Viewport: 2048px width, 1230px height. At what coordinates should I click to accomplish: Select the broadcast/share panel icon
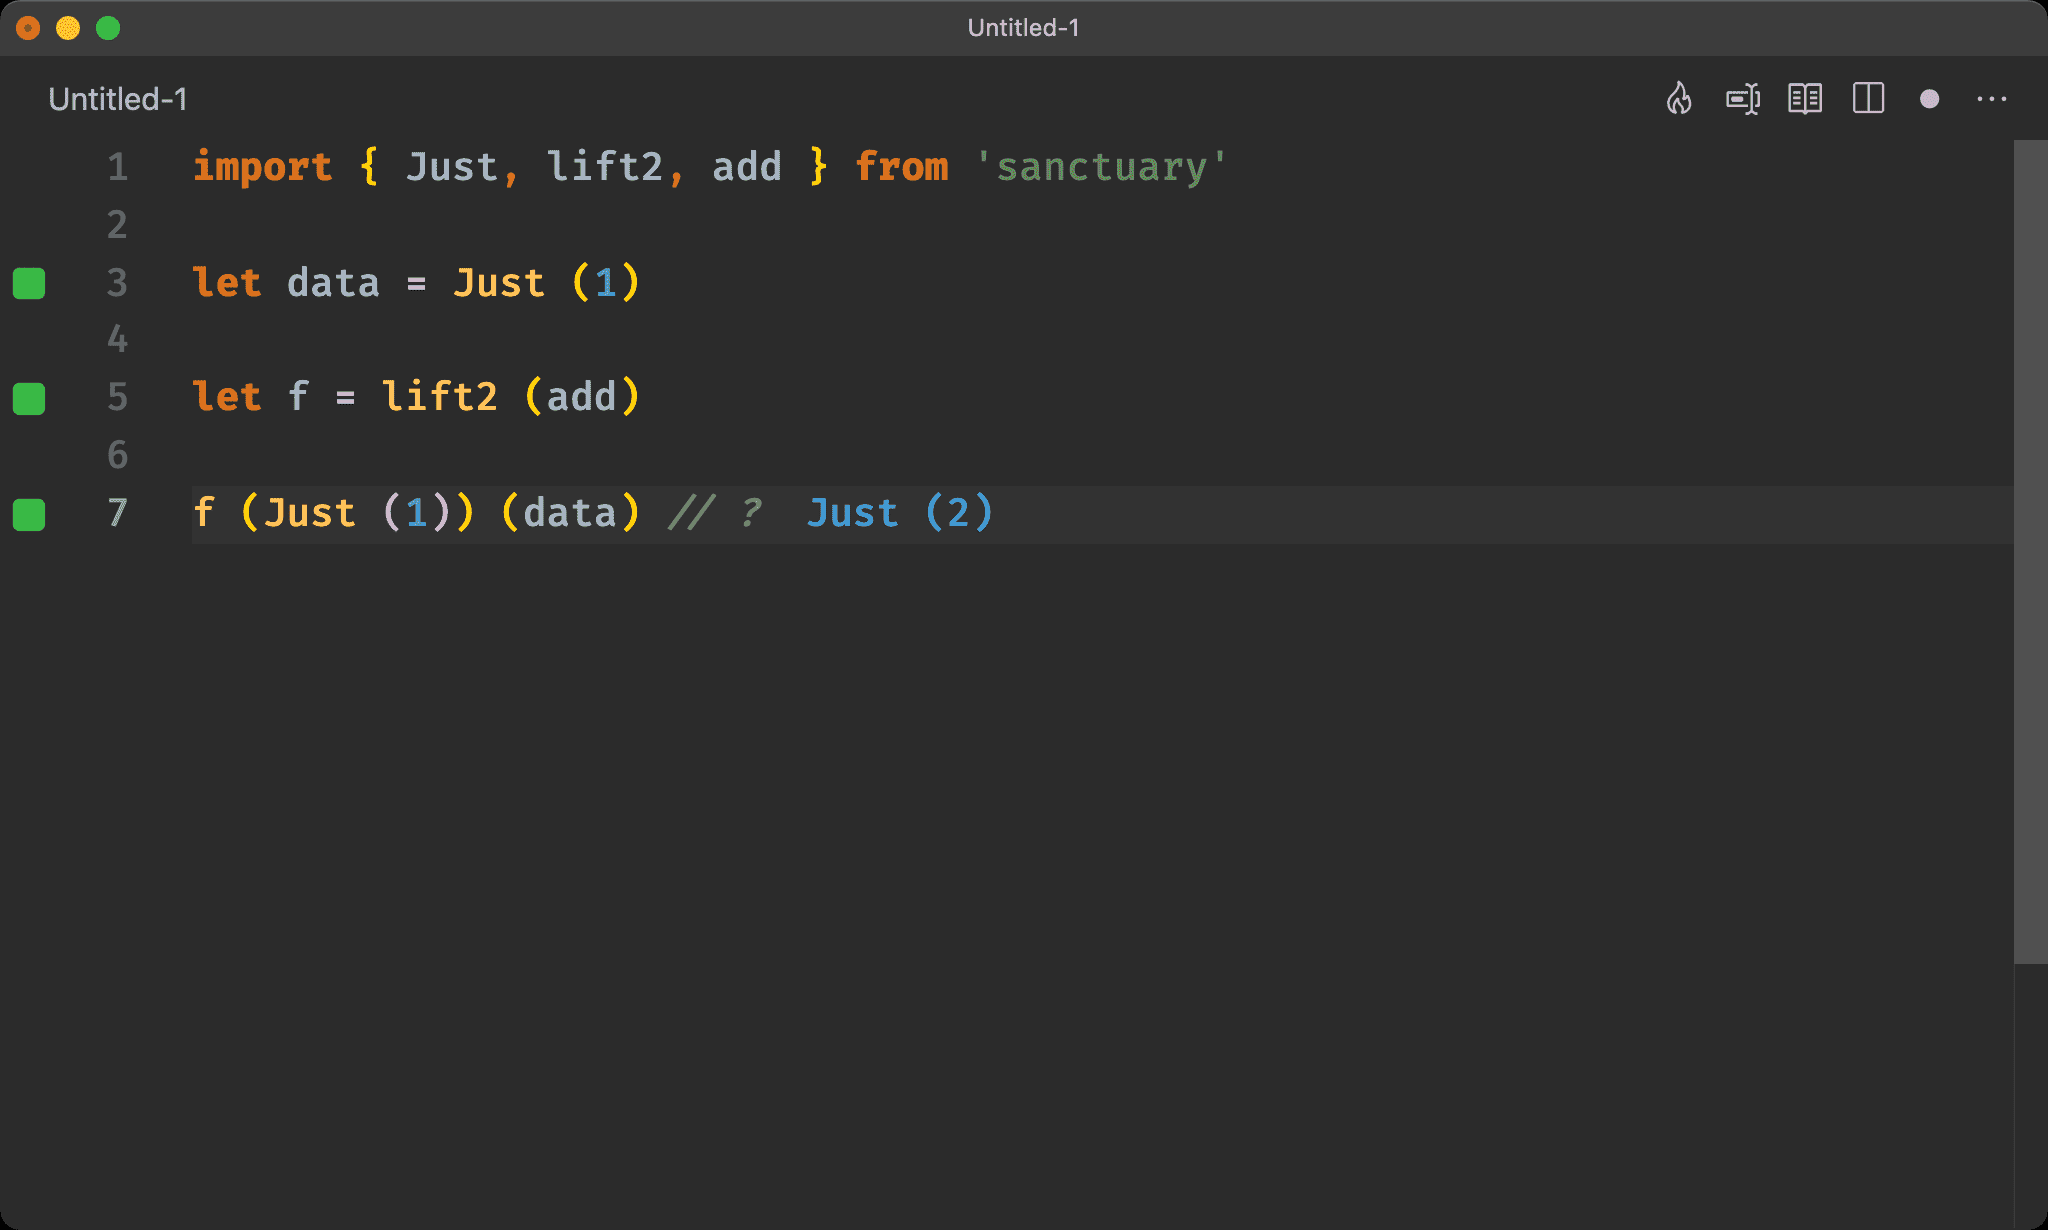click(x=1744, y=99)
